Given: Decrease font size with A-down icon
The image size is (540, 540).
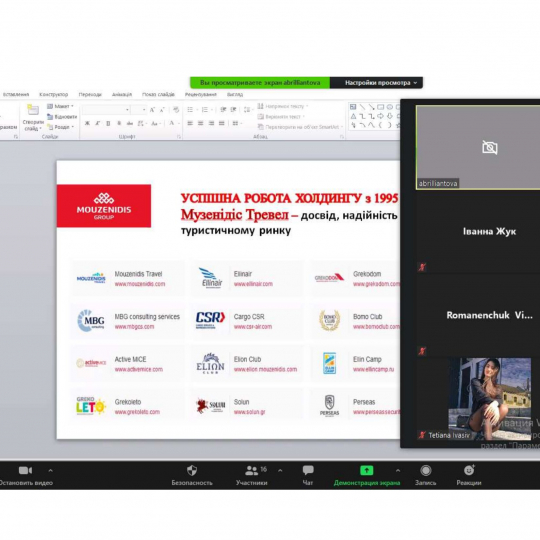Looking at the screenshot, I should [162, 110].
